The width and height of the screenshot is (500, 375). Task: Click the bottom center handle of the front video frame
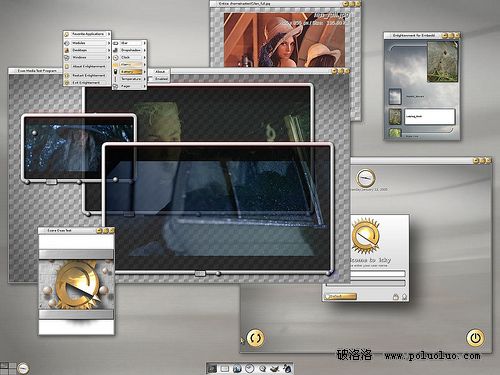point(200,274)
